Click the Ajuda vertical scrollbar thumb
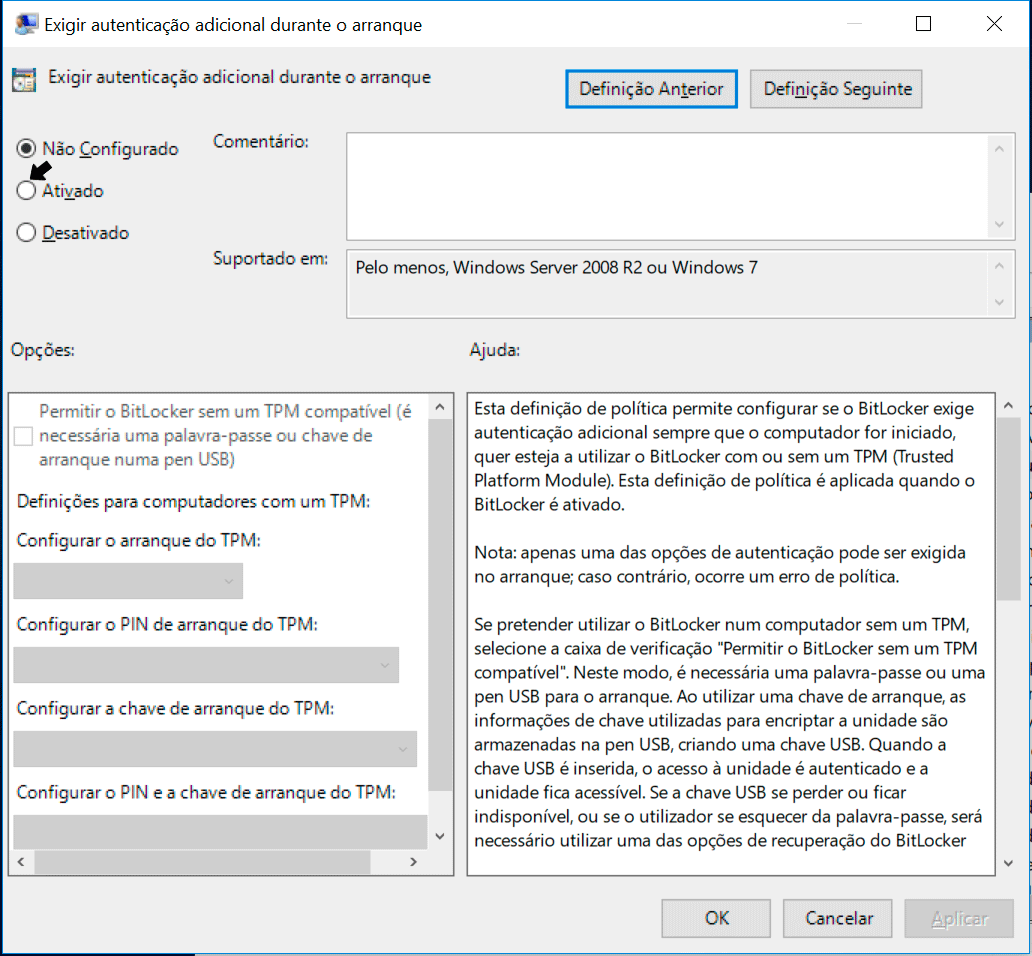 pyautogui.click(x=1008, y=509)
